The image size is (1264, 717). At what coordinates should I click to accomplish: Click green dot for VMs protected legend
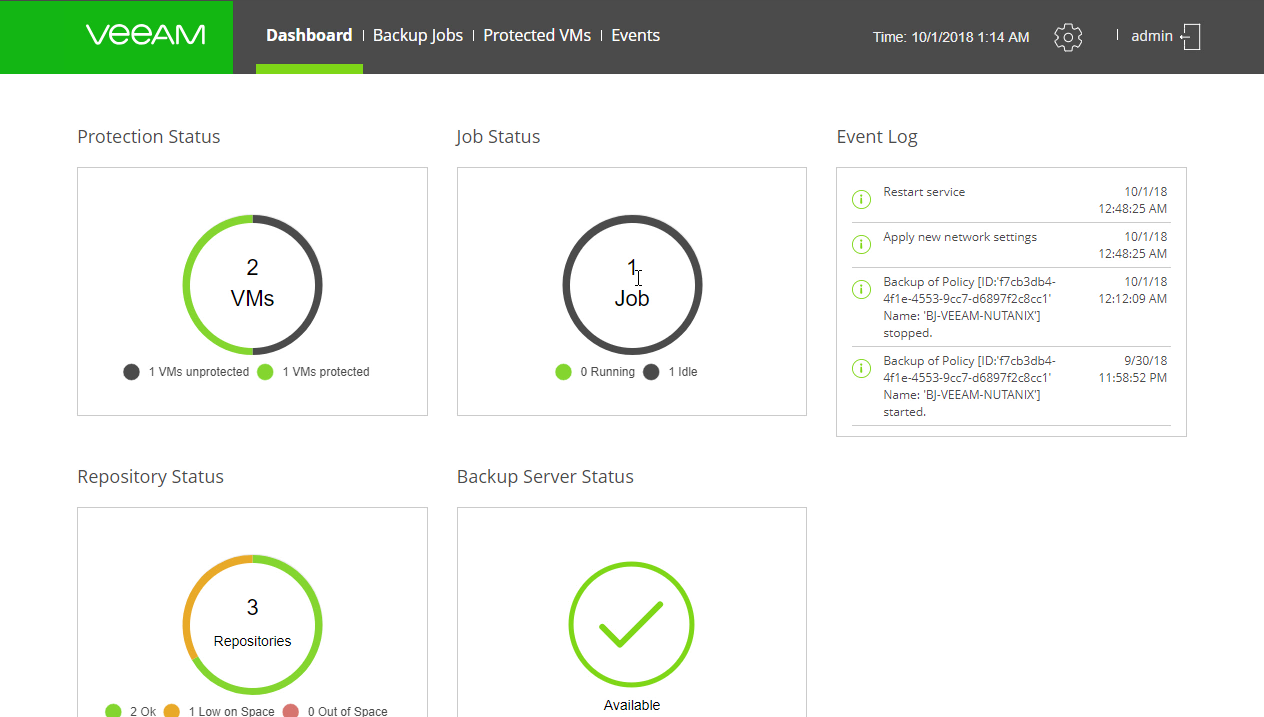pyautogui.click(x=265, y=372)
